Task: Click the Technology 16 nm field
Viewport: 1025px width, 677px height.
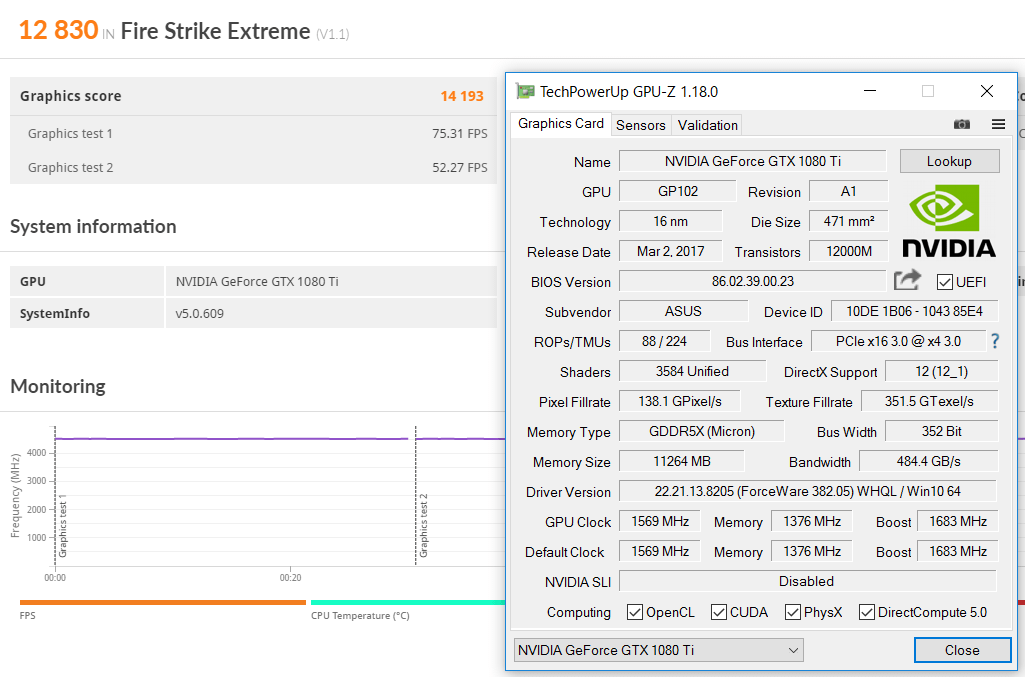Action: click(671, 222)
